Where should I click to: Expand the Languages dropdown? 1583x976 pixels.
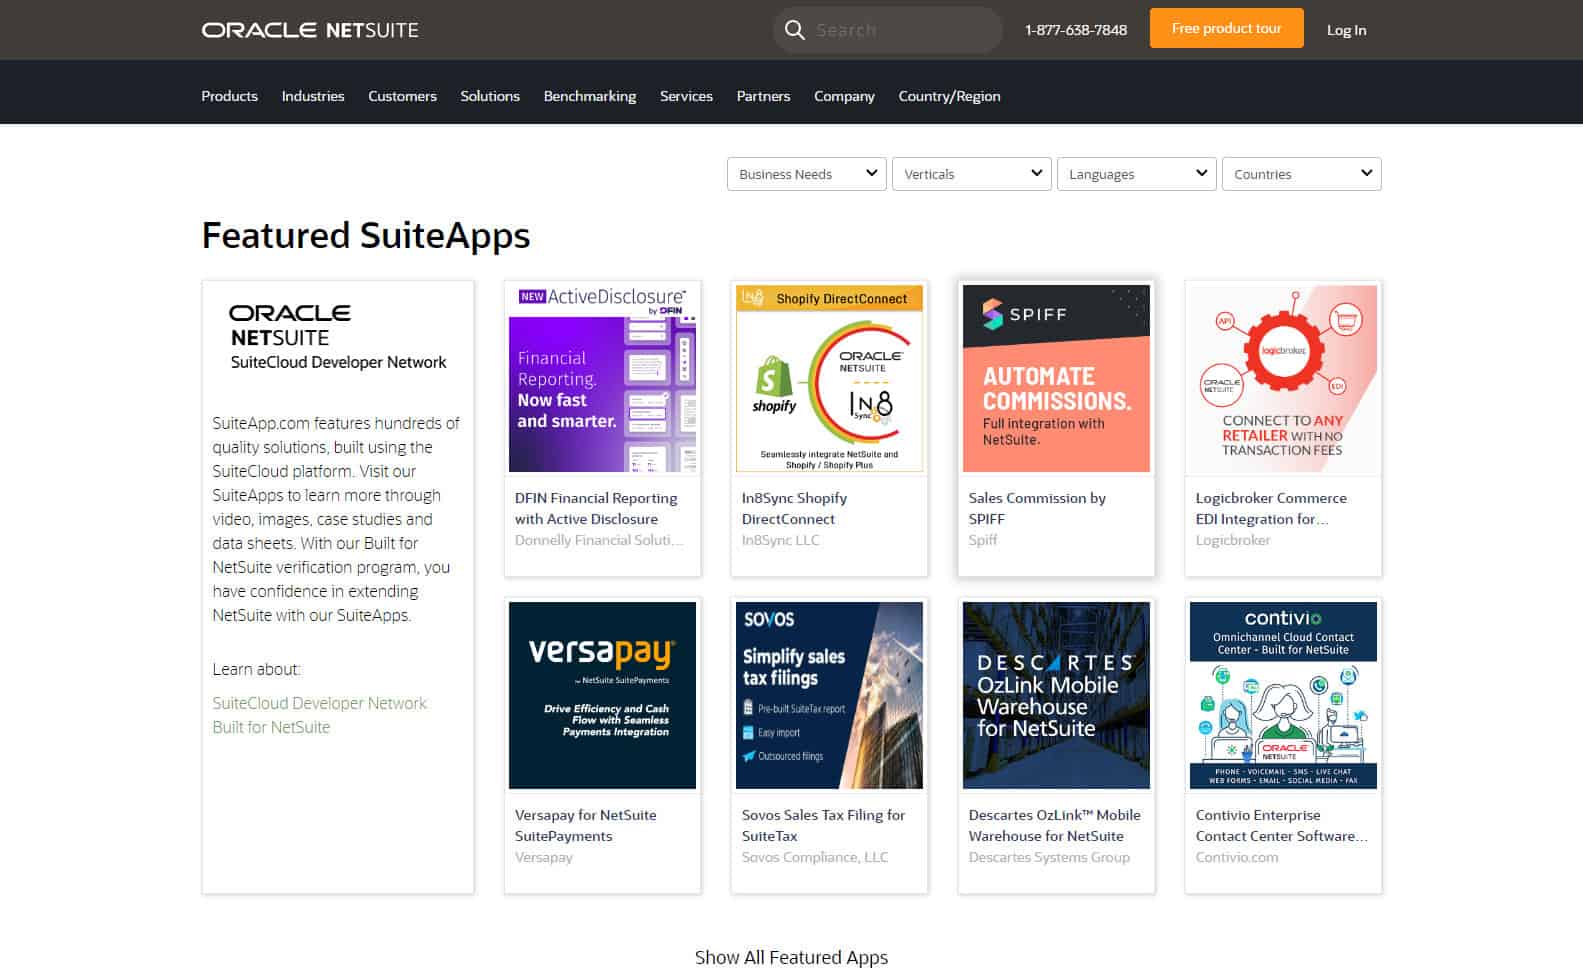click(1136, 174)
